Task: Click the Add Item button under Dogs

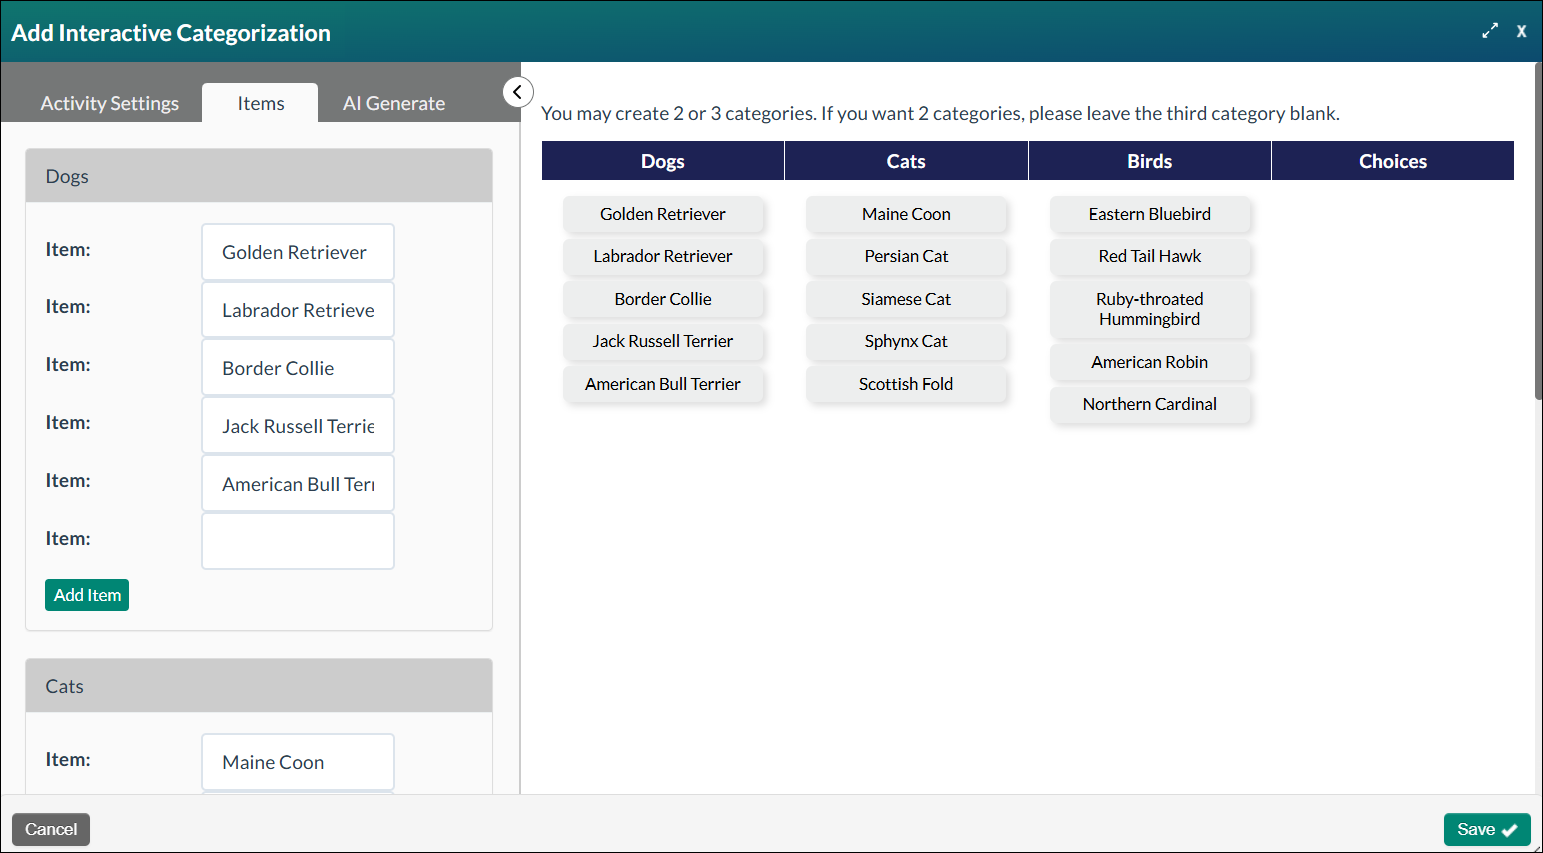Action: click(x=86, y=594)
